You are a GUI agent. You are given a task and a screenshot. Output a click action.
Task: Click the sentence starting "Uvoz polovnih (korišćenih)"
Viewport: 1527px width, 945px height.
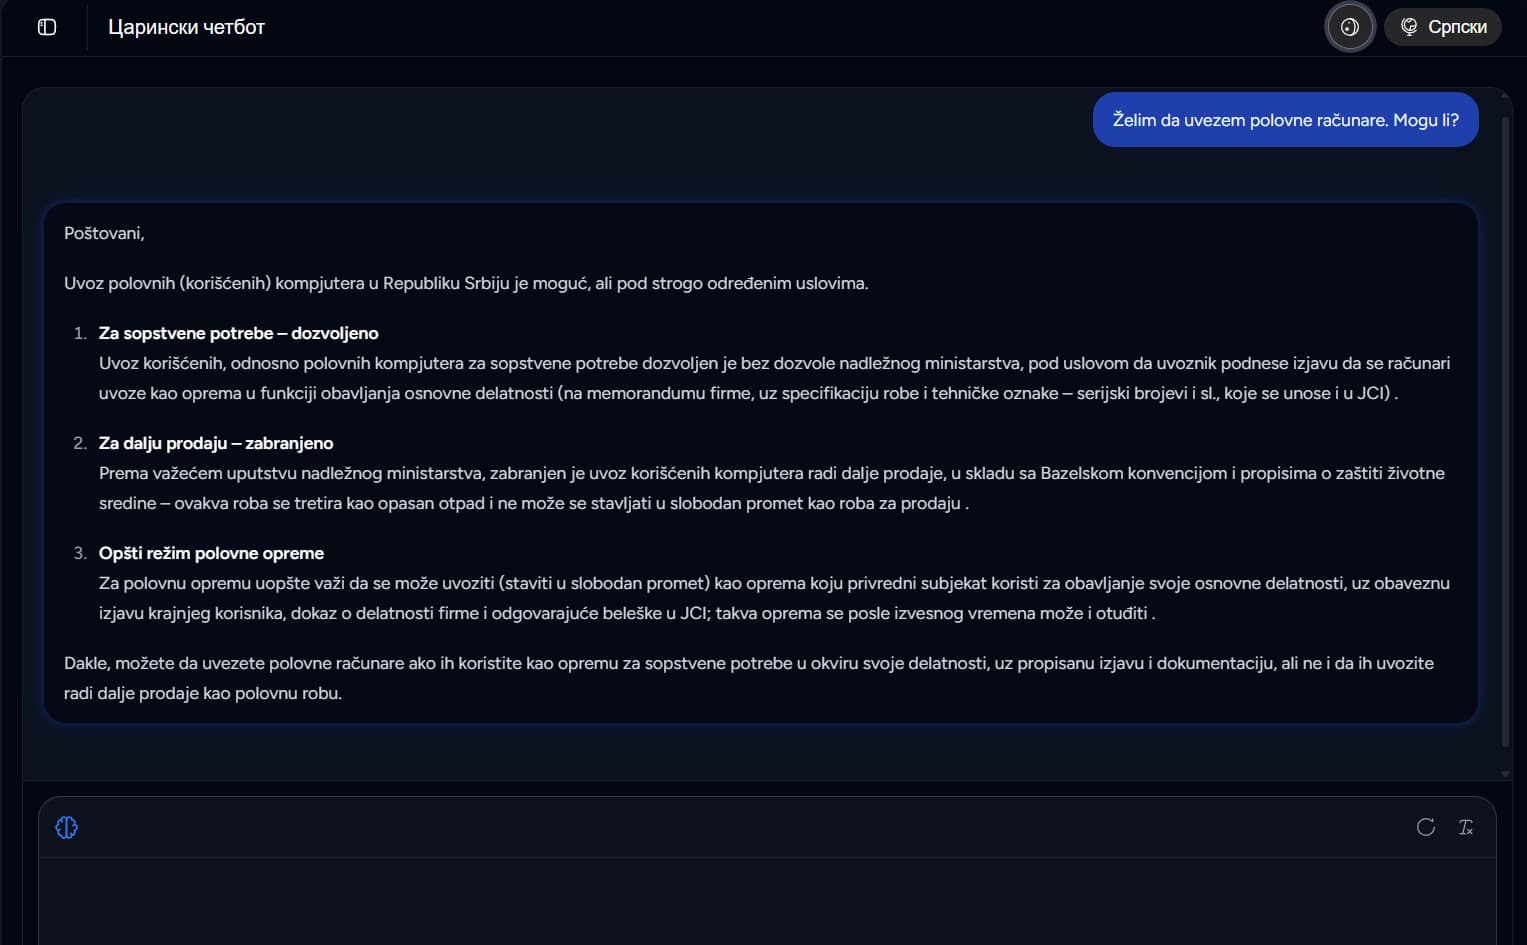[x=466, y=283]
